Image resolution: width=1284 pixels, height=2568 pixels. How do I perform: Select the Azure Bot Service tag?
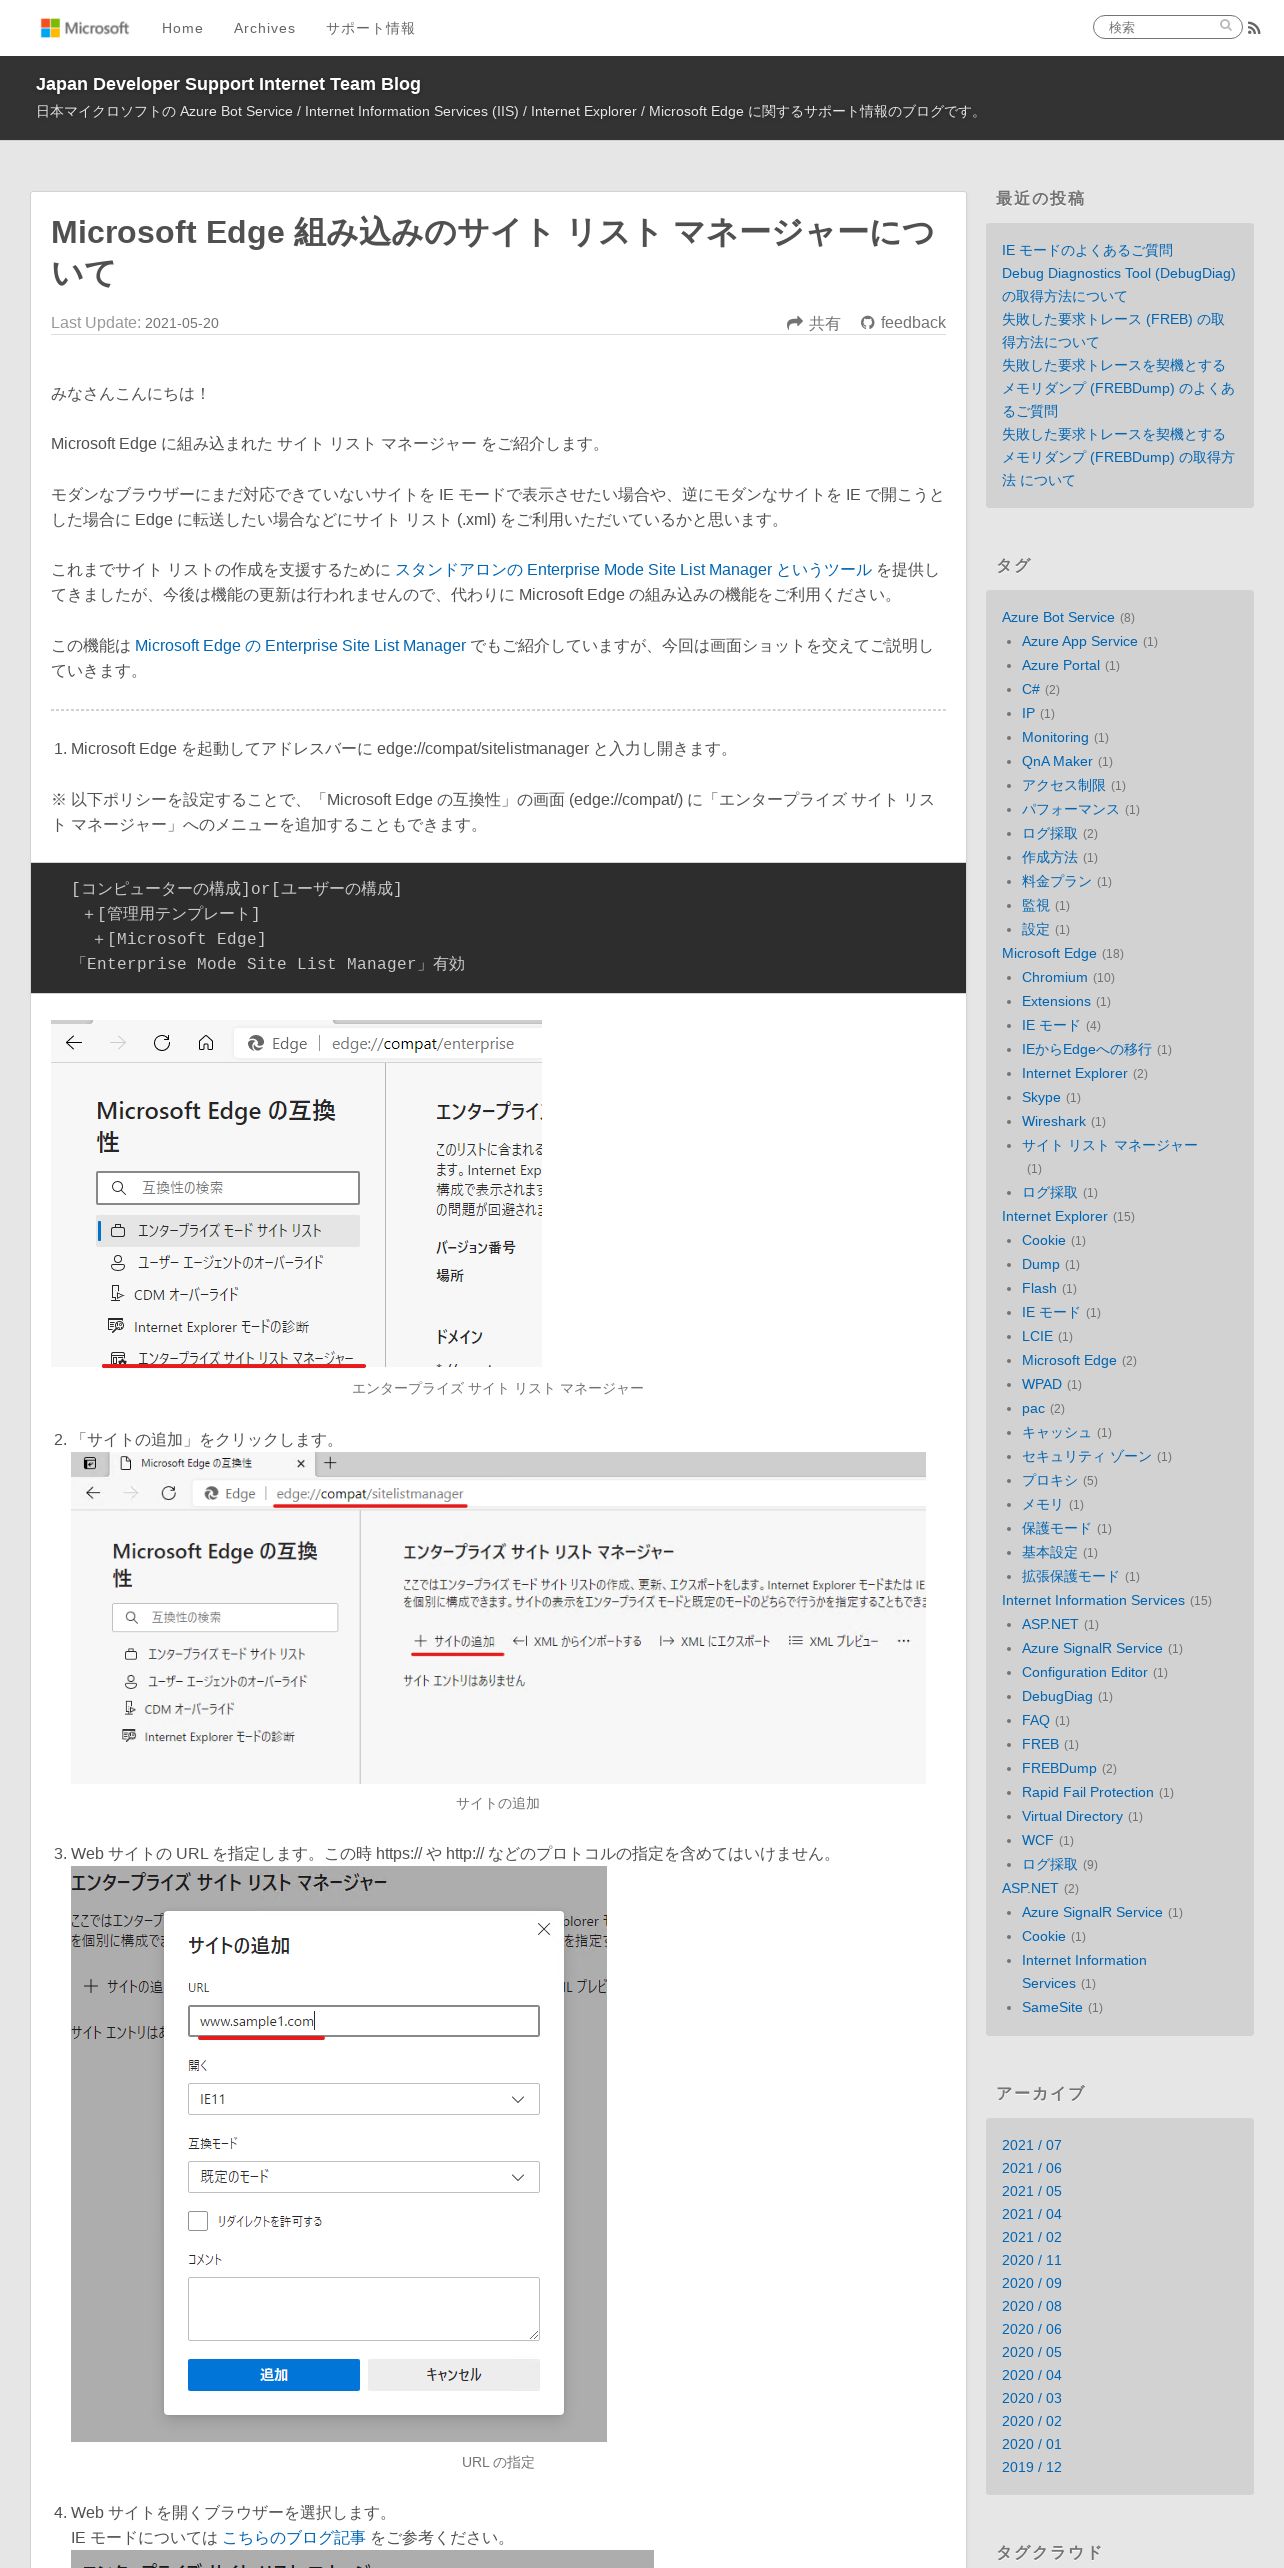(1058, 617)
